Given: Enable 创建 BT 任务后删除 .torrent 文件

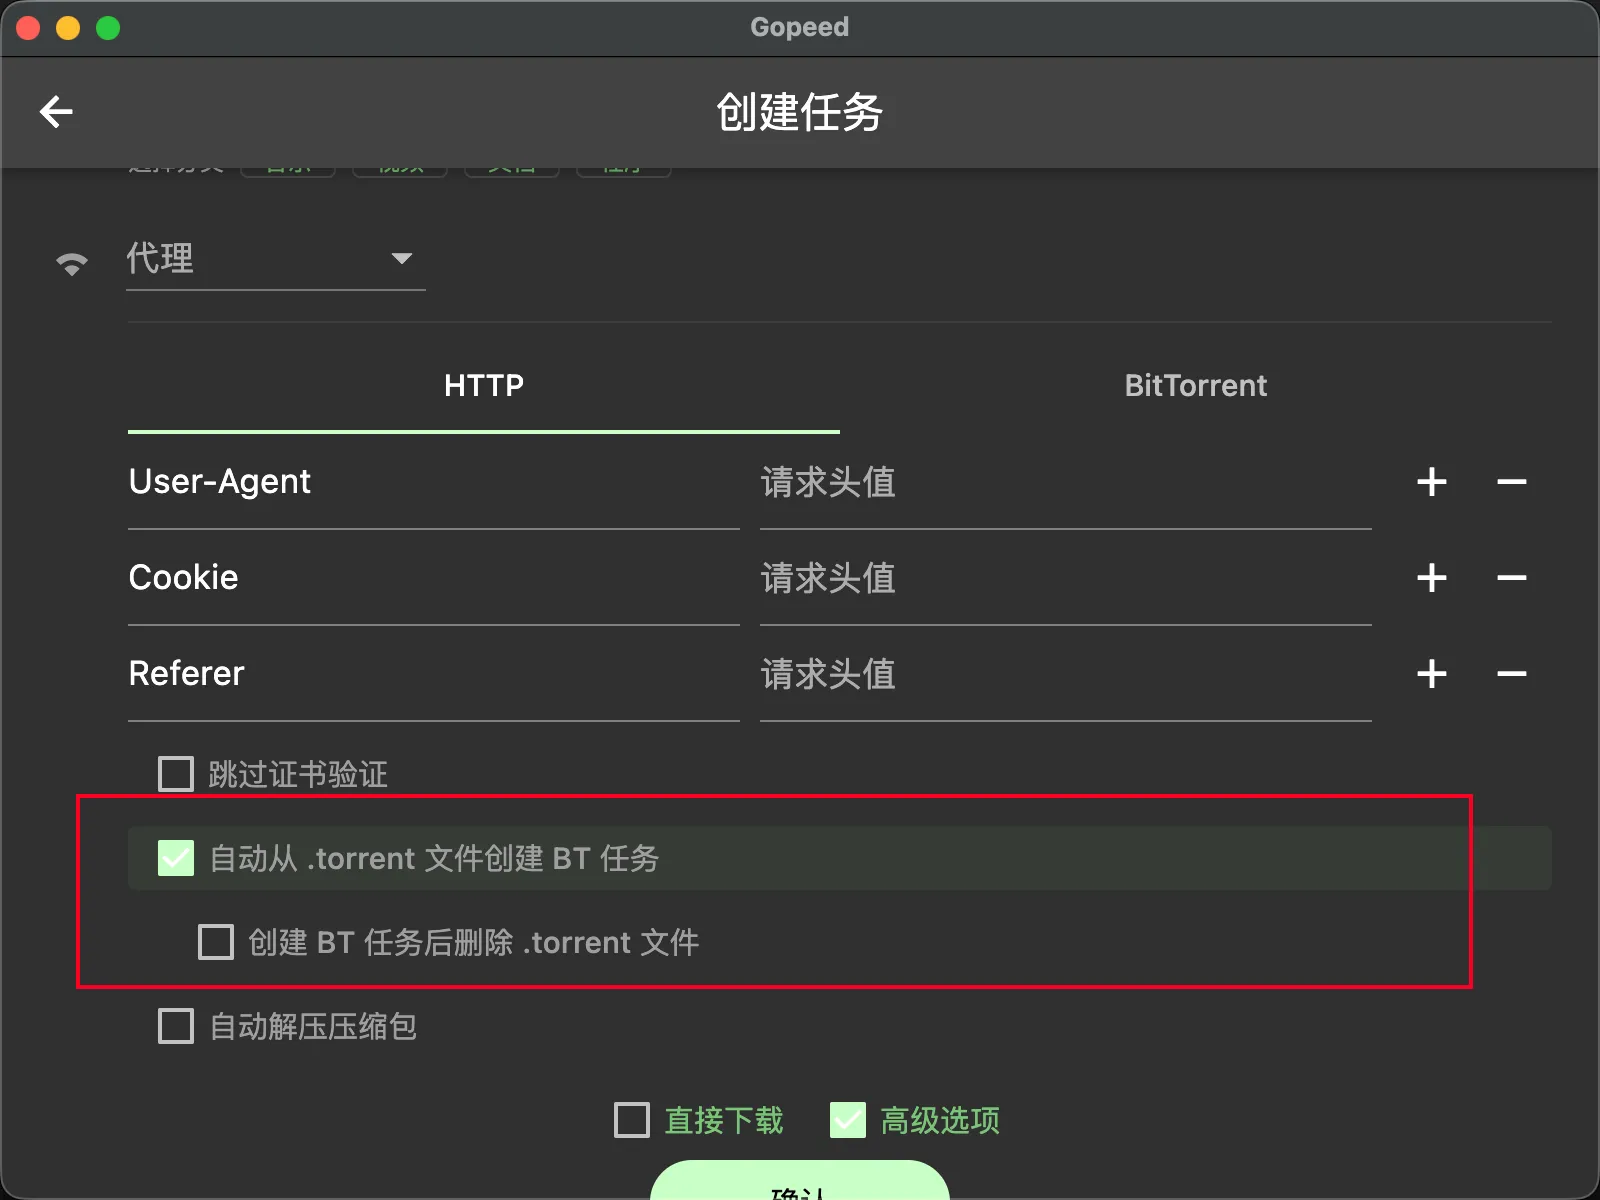Looking at the screenshot, I should point(216,942).
